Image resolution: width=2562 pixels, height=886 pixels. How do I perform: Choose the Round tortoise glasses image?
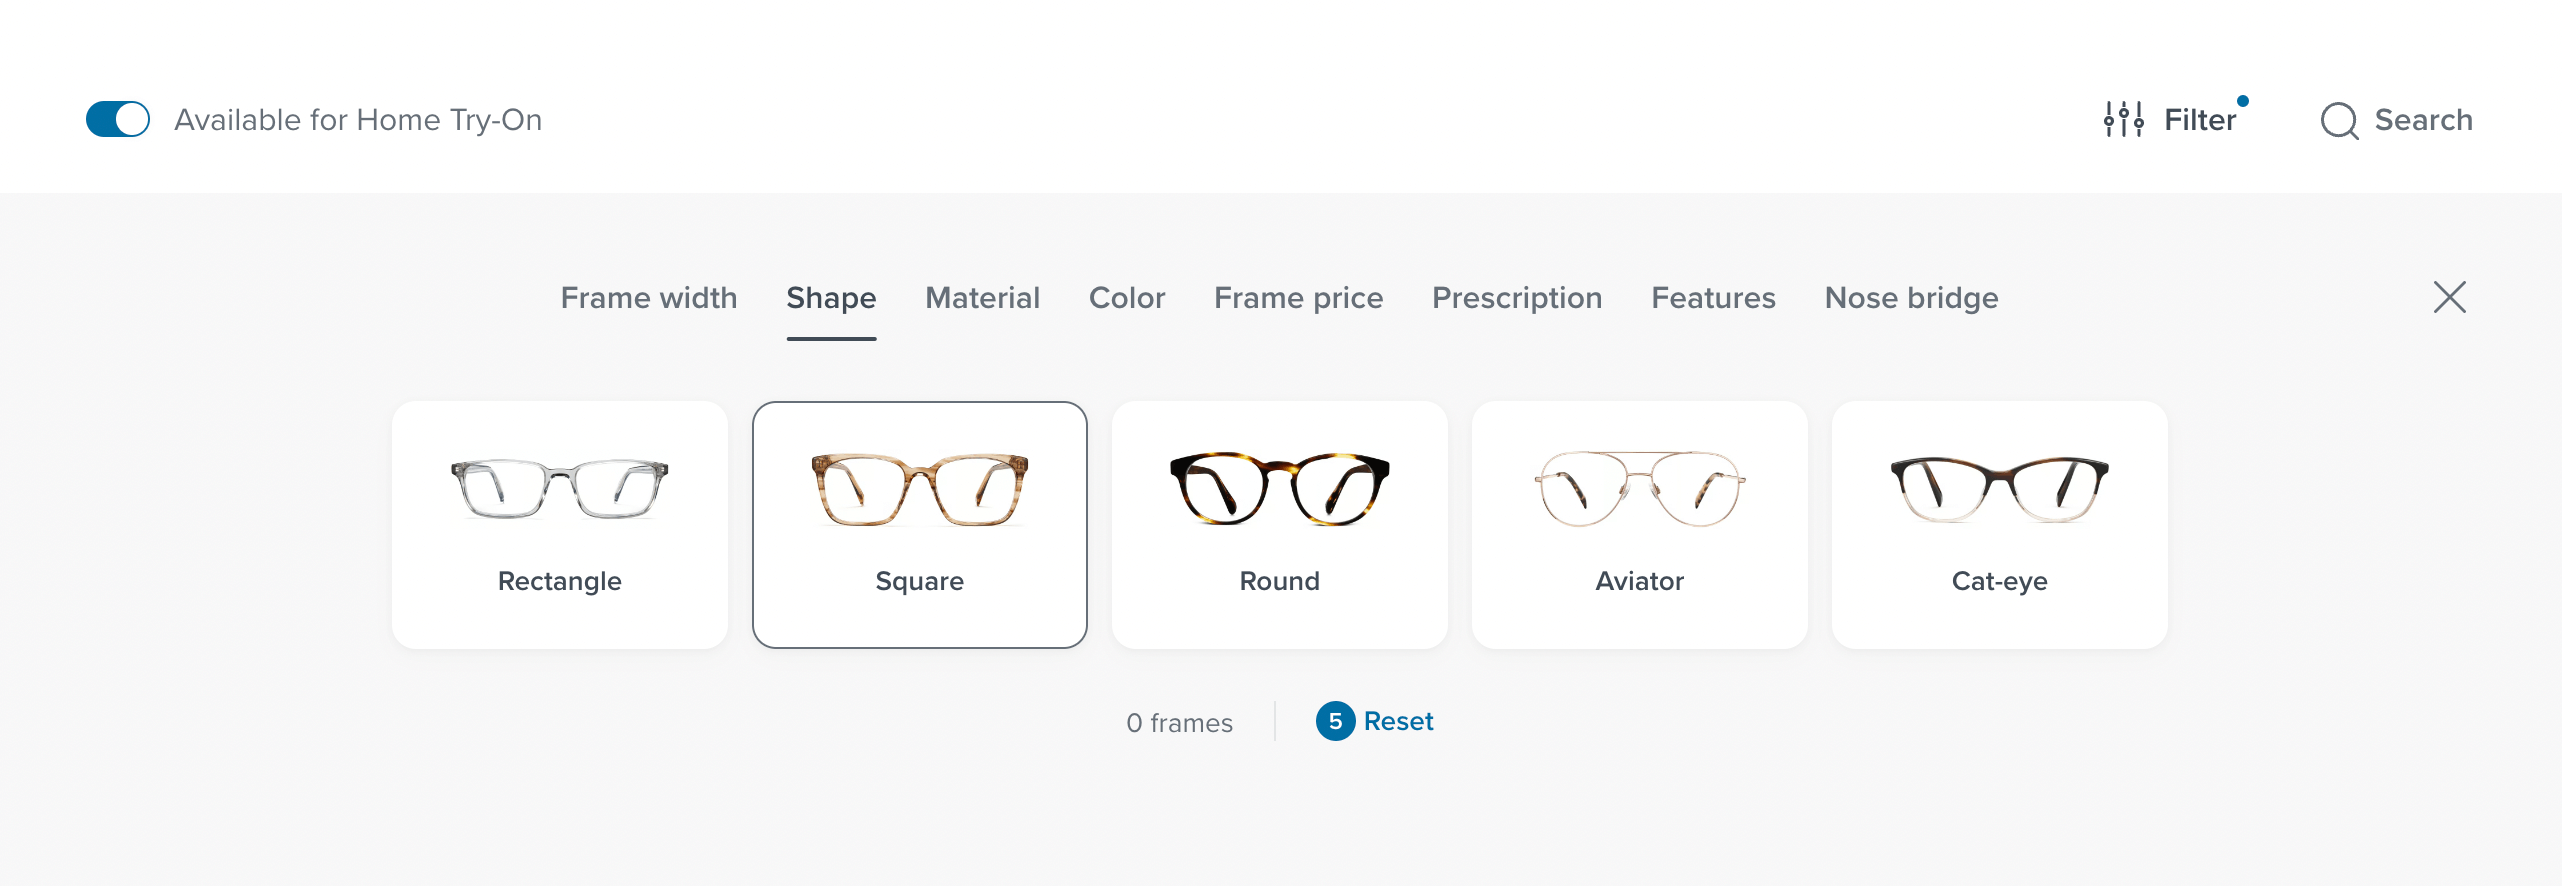tap(1279, 488)
